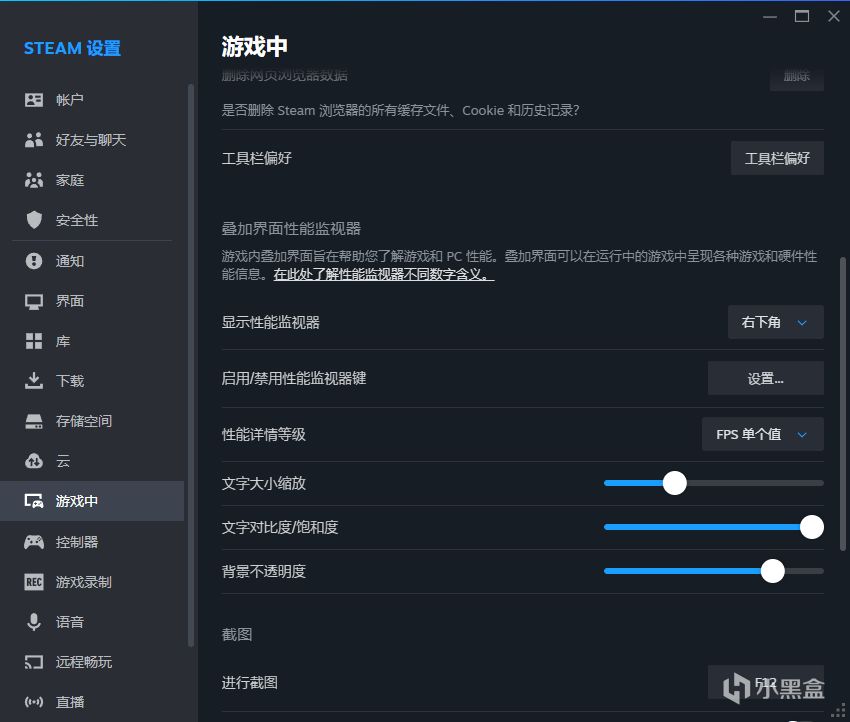Image resolution: width=850 pixels, height=722 pixels.
Task: Click the Interface (界面) monitor icon
Action: [34, 301]
